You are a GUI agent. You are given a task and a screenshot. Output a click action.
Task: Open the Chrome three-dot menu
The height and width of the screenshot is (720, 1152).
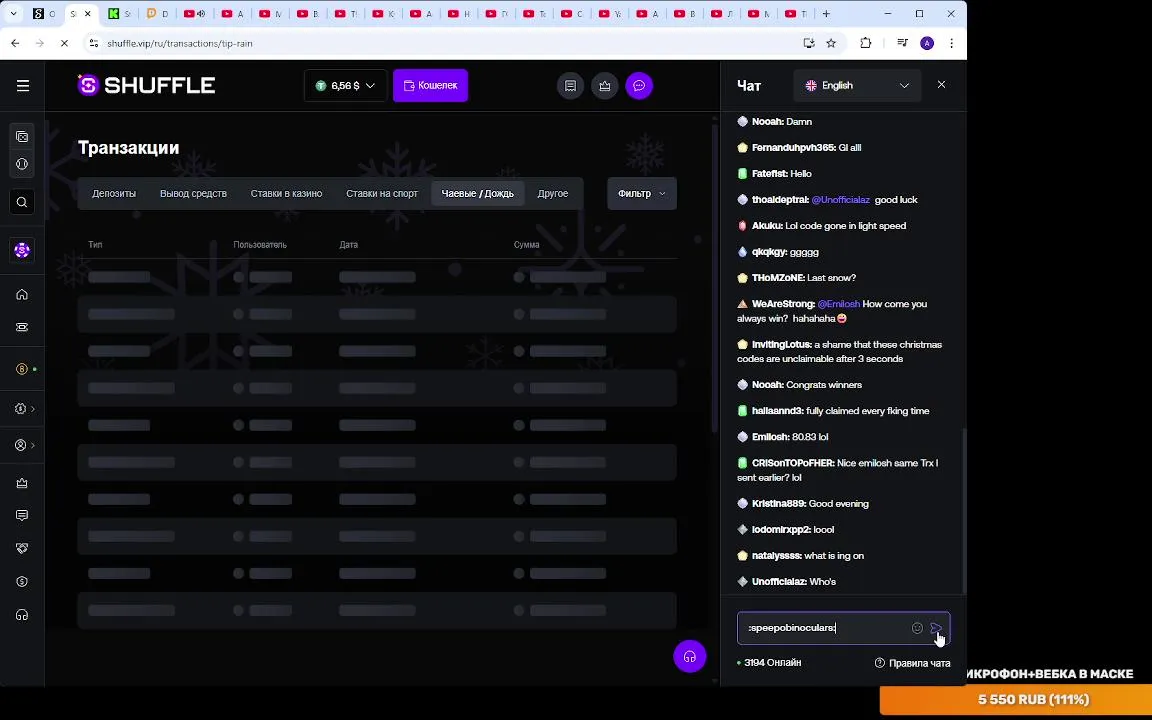[951, 43]
